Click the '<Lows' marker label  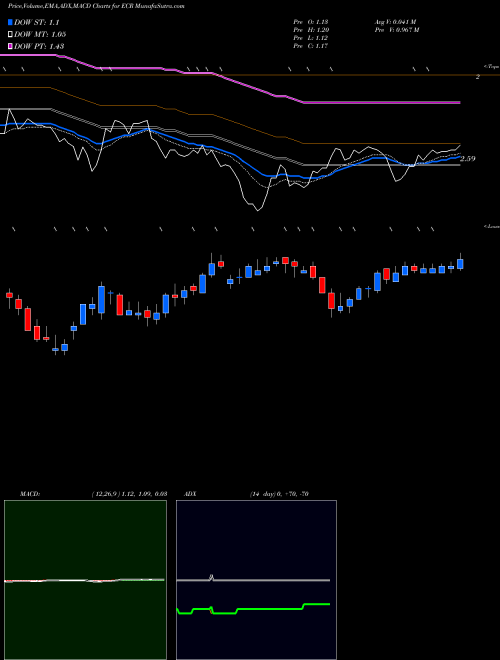tap(492, 226)
